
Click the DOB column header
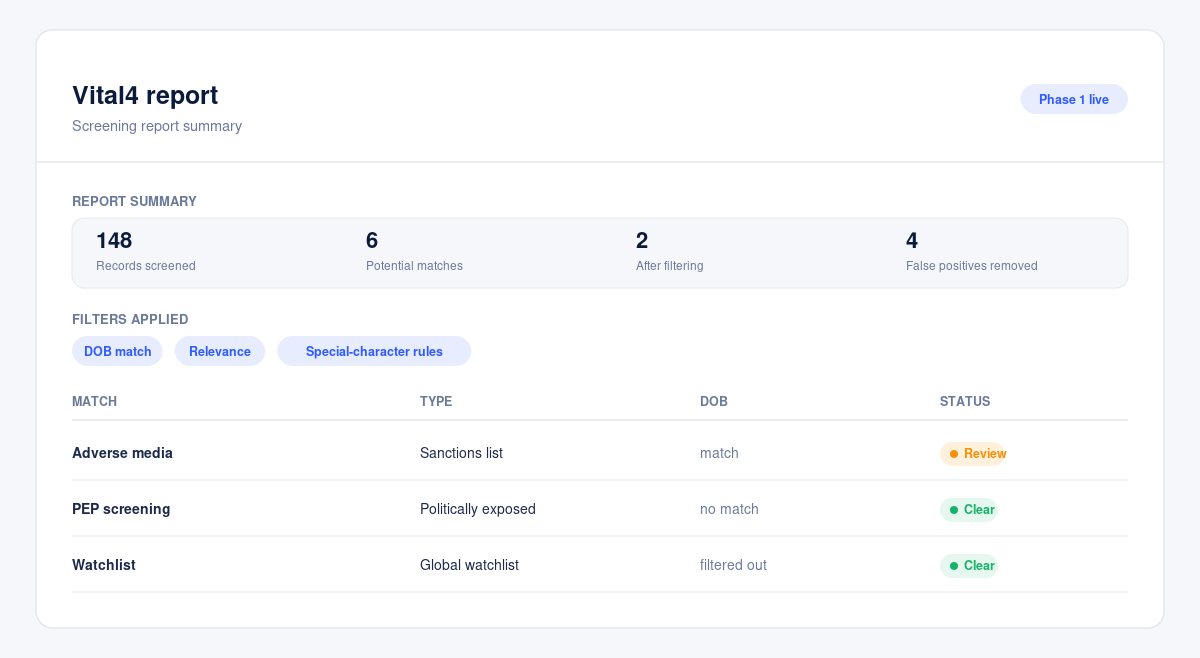pyautogui.click(x=714, y=401)
